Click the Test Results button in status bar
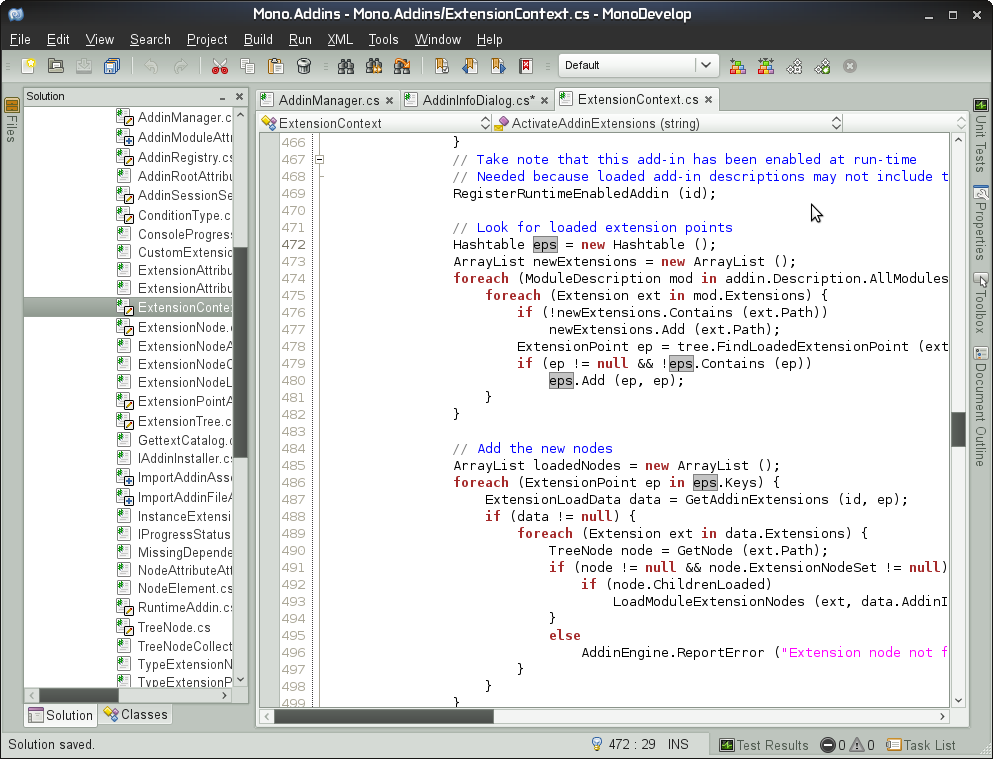 tap(764, 745)
